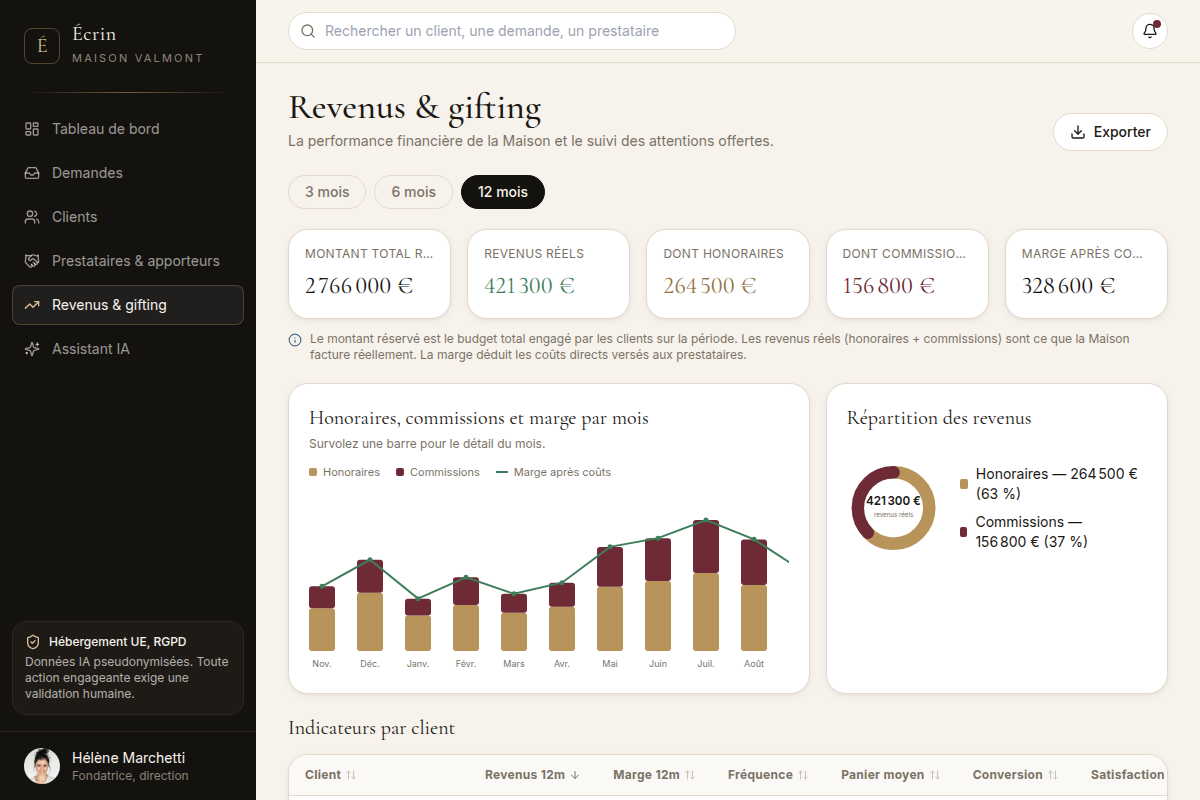Go to Demandes page

pos(128,173)
